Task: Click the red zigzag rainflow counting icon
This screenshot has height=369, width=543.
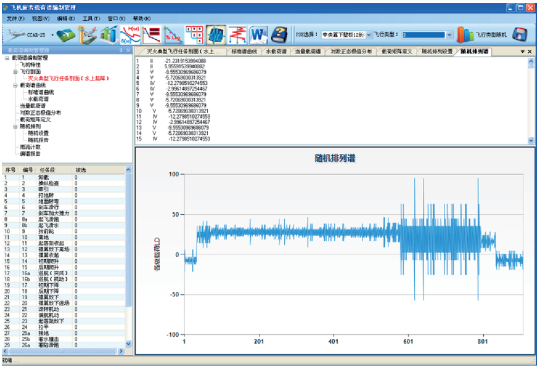Action: coord(237,35)
